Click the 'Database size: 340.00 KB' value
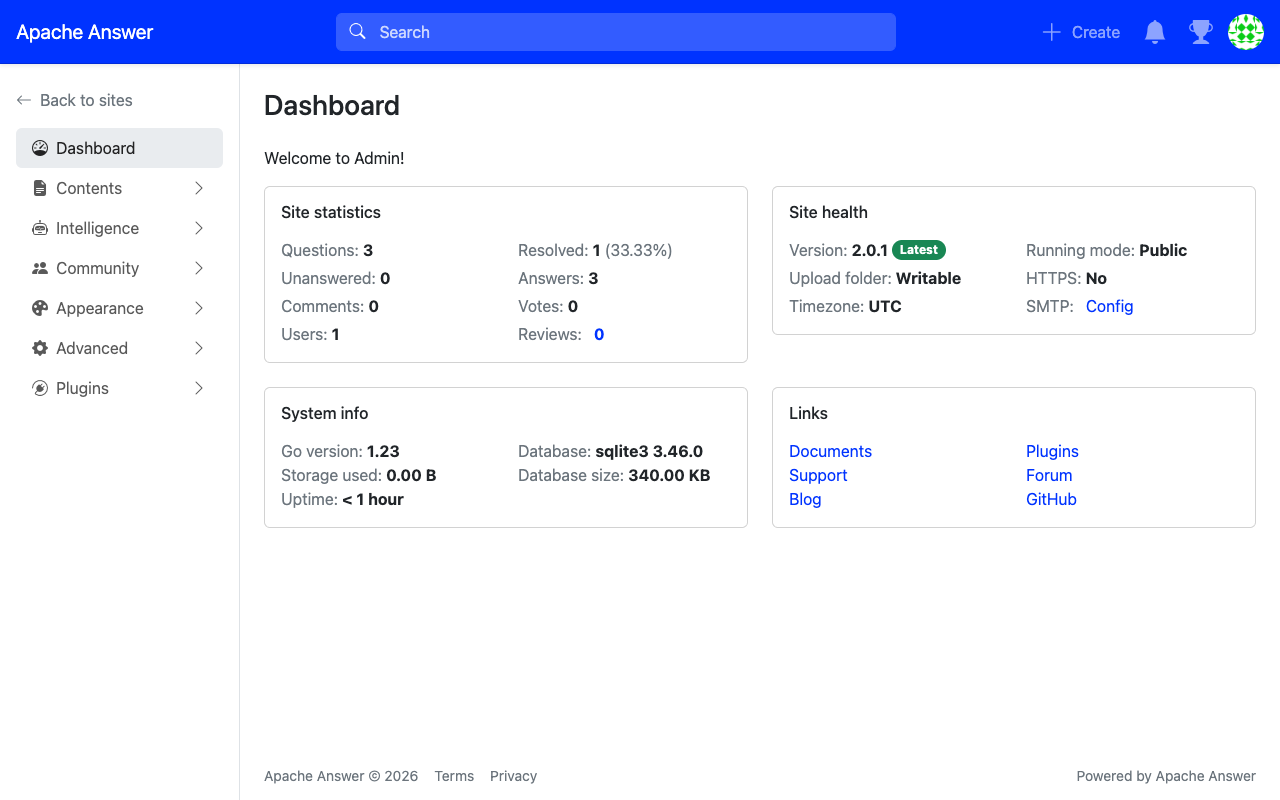 point(614,475)
